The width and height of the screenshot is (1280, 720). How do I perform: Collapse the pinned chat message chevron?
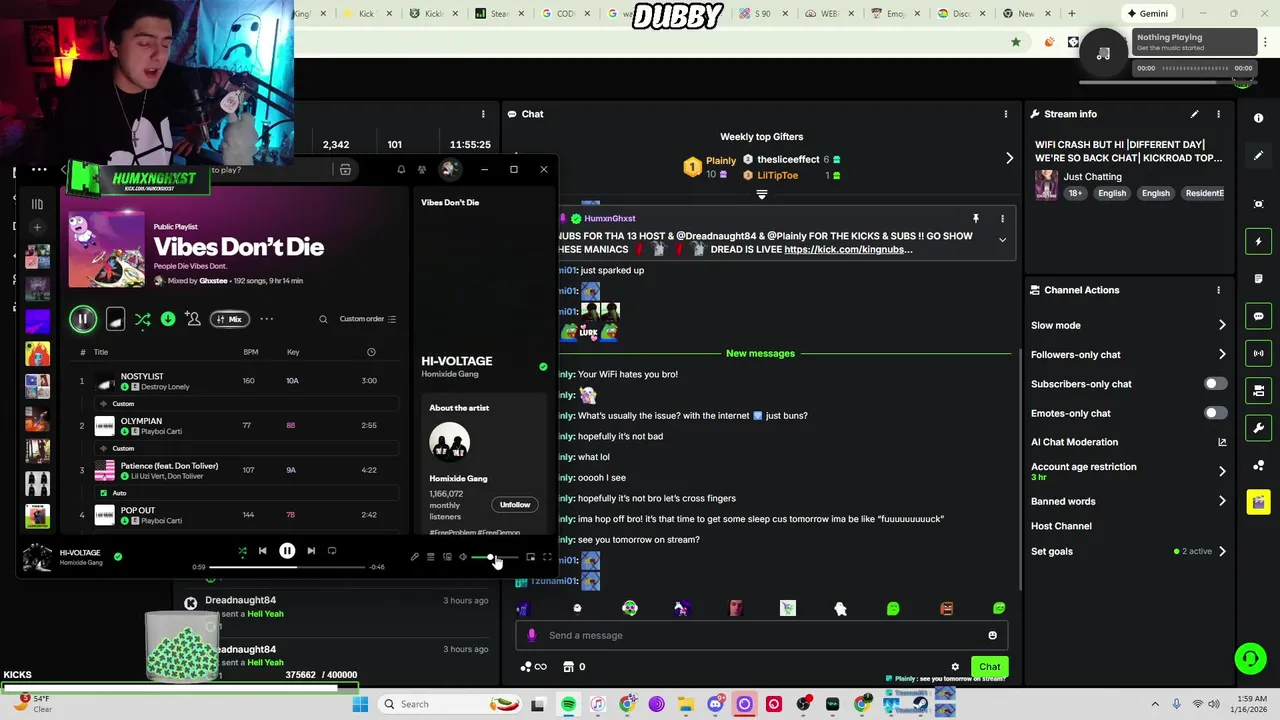point(1002,240)
